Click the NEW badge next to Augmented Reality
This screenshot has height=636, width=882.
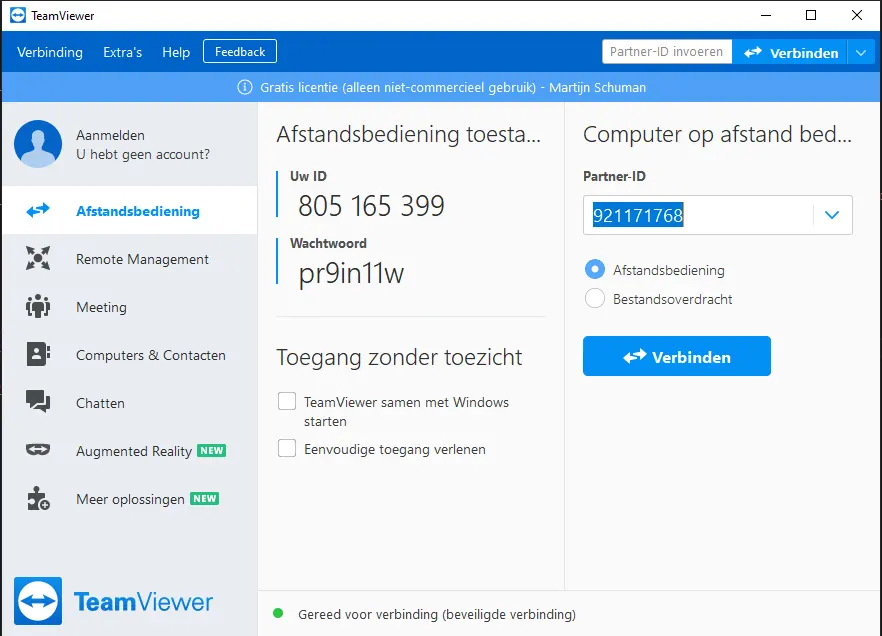pos(212,450)
